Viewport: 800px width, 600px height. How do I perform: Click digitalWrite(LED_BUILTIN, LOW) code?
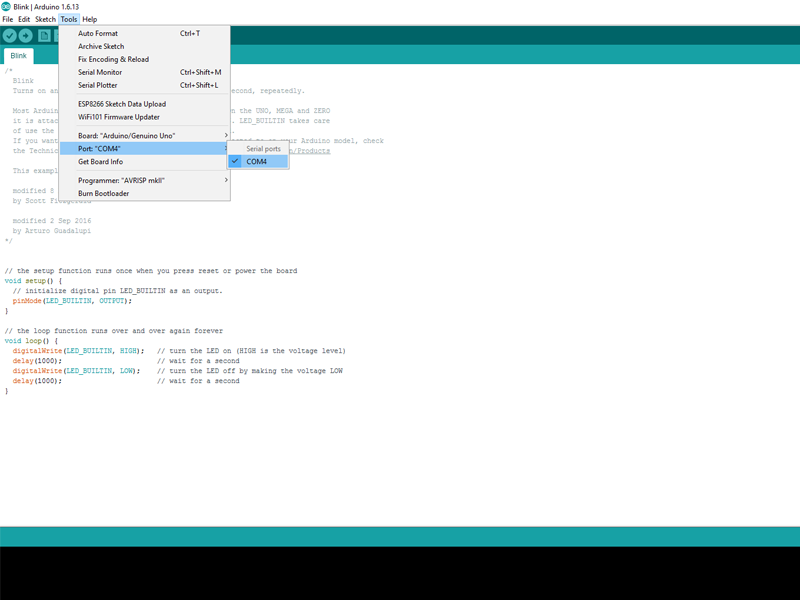coord(77,371)
